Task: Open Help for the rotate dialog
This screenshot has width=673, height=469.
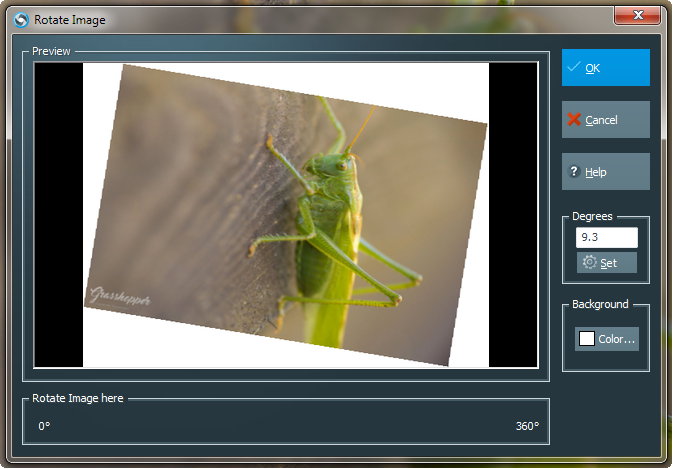Action: click(x=605, y=172)
